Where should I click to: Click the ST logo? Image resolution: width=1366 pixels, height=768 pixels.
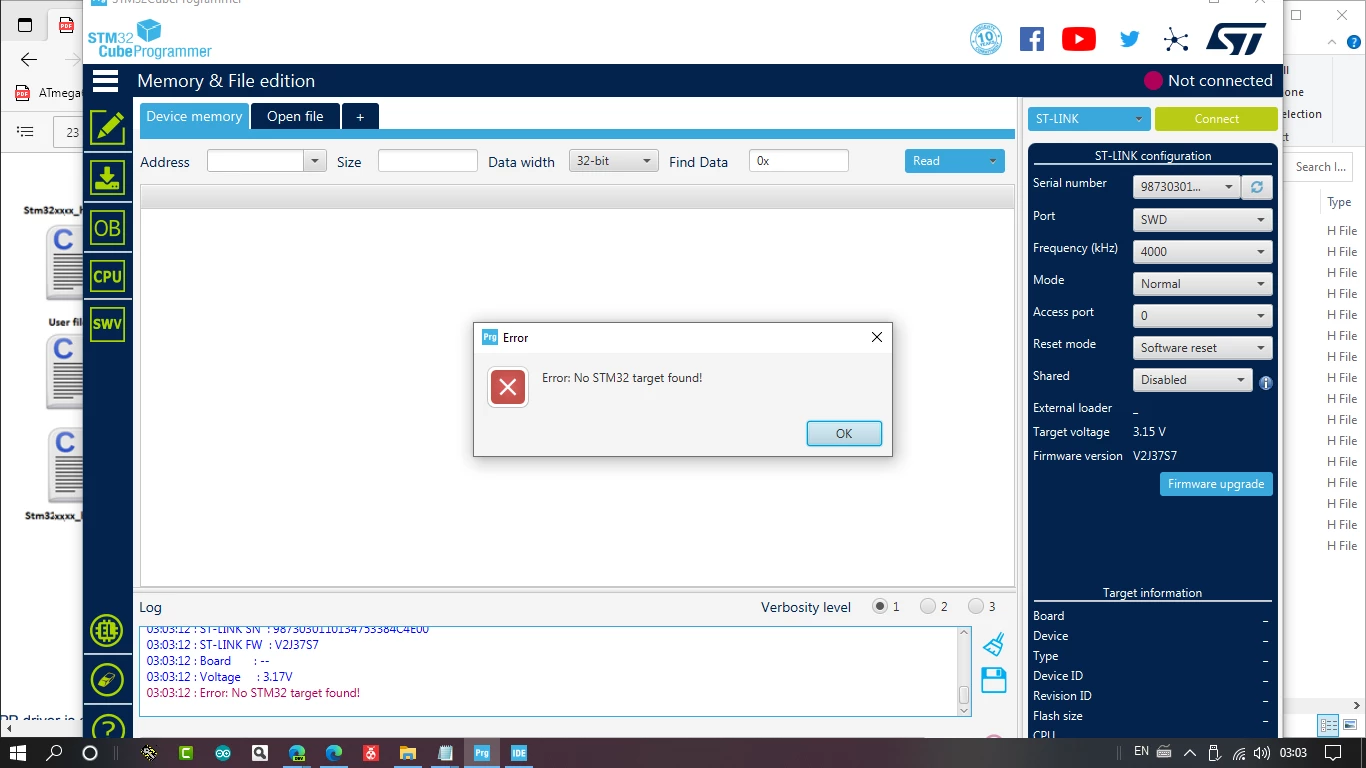tap(1236, 39)
